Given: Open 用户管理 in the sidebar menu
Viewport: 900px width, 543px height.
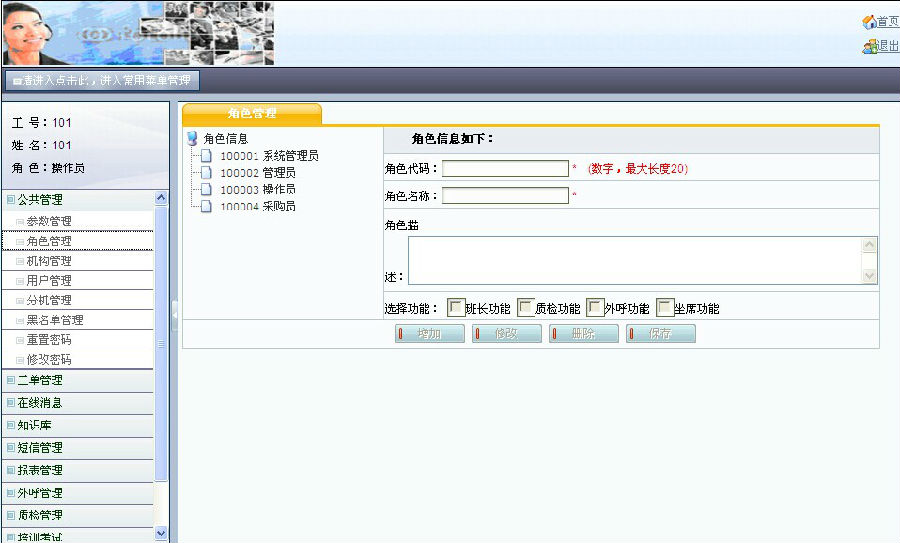Looking at the screenshot, I should pyautogui.click(x=49, y=281).
